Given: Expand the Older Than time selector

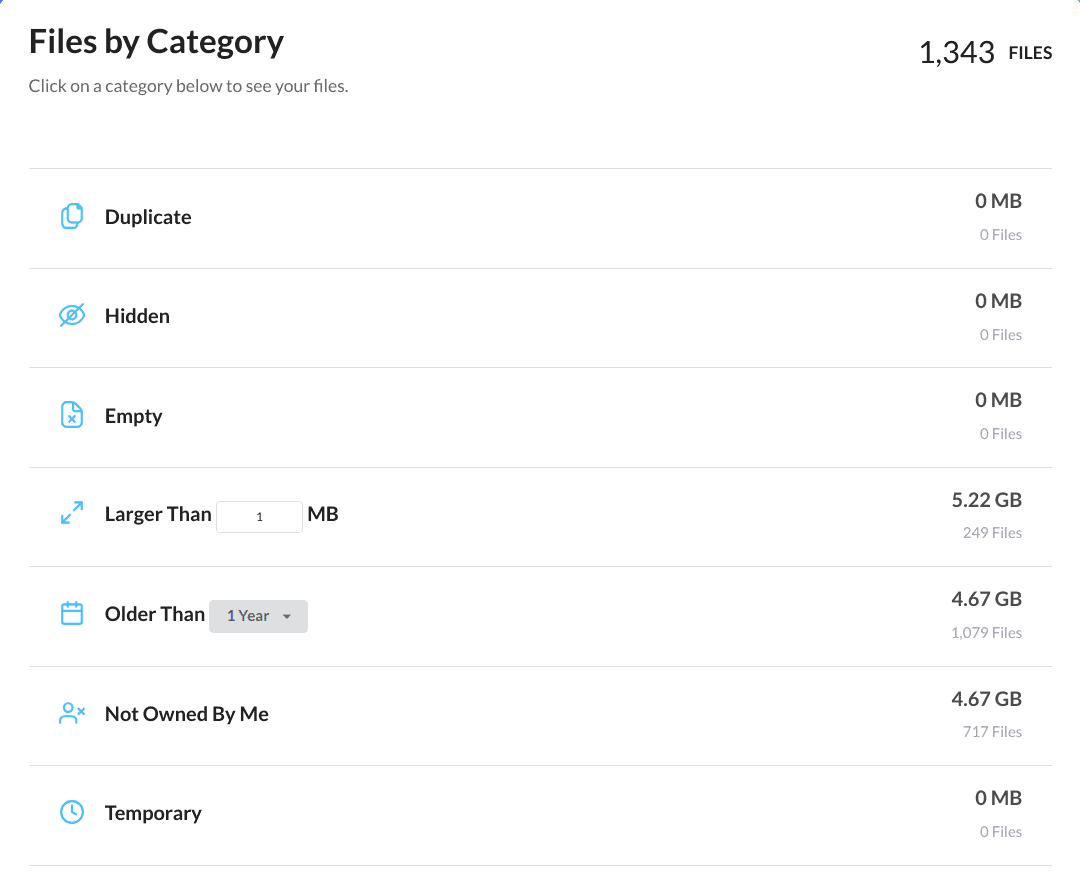Looking at the screenshot, I should point(258,616).
